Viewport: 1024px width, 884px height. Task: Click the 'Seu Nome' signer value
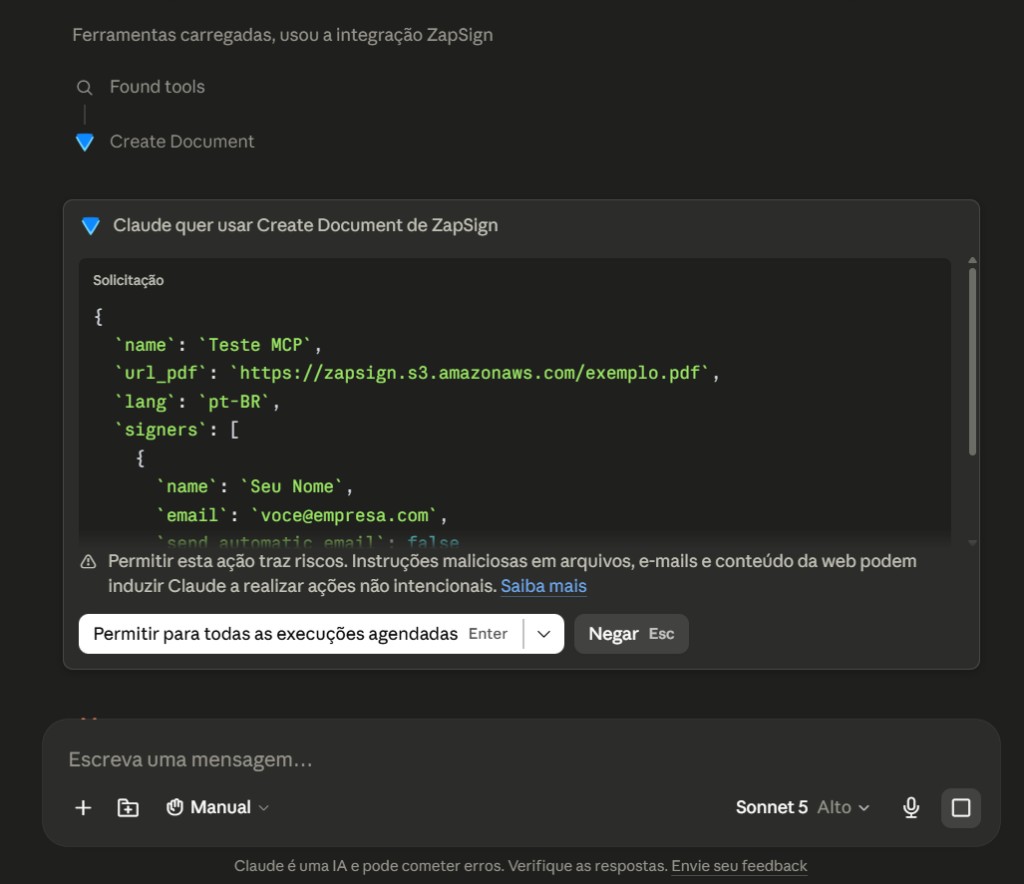coord(291,486)
